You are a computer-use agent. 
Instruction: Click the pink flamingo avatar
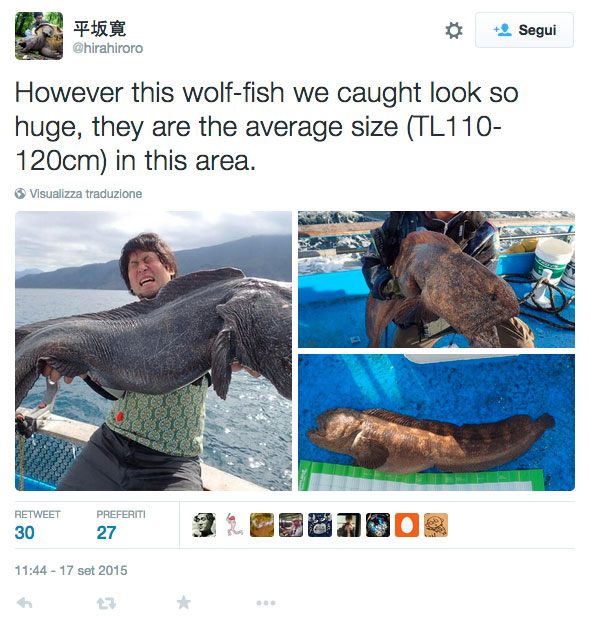(x=233, y=525)
